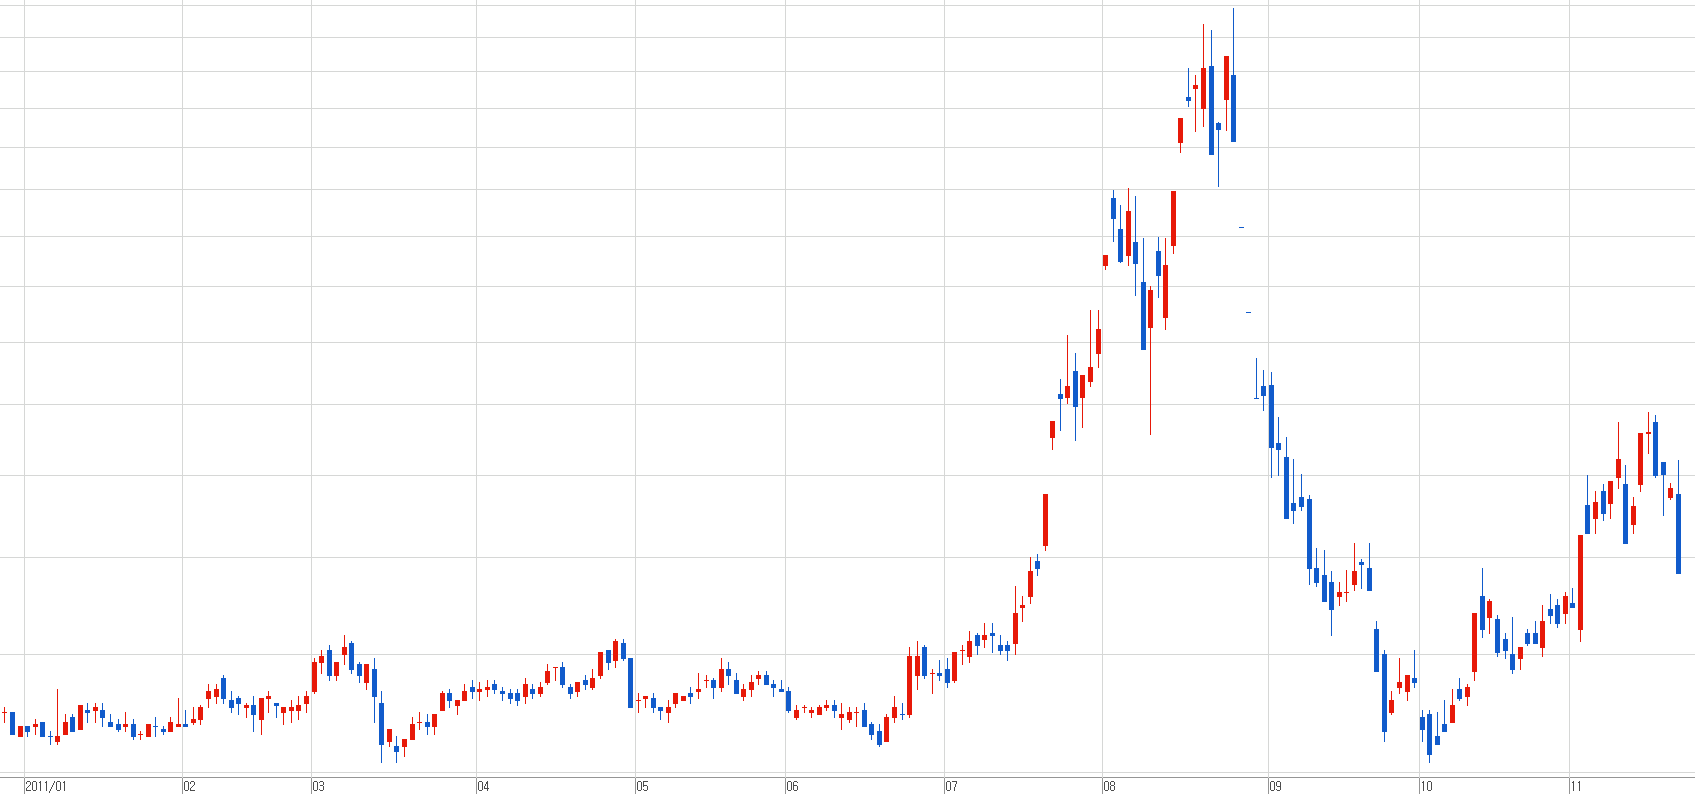Select the 10 month label at chart bottom
The image size is (1695, 794).
point(1426,786)
